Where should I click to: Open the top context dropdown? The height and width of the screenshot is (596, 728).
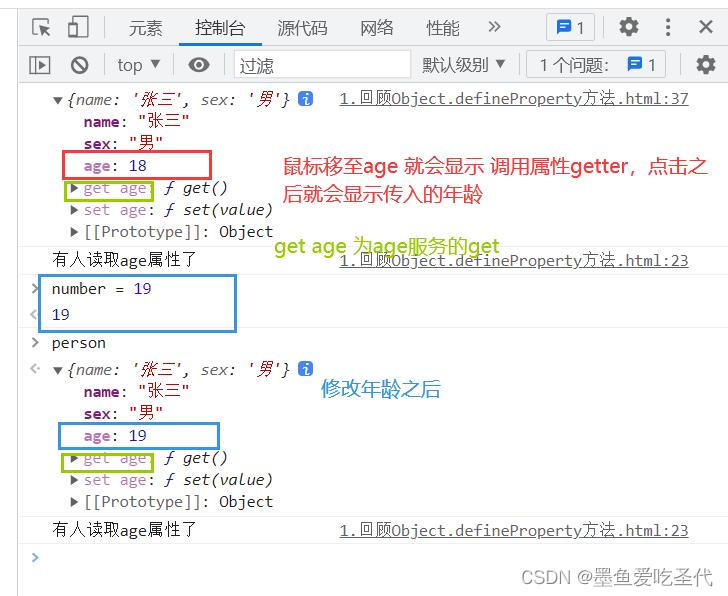tap(138, 65)
